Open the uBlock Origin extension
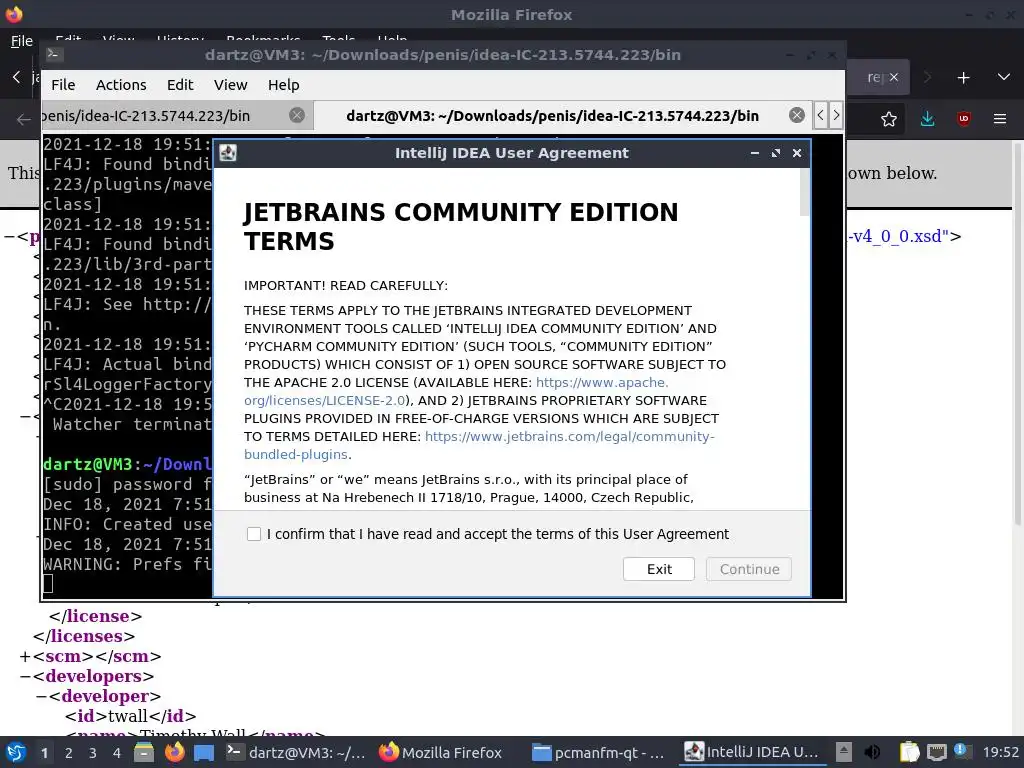Screen dimensions: 1024x768 [x=964, y=119]
